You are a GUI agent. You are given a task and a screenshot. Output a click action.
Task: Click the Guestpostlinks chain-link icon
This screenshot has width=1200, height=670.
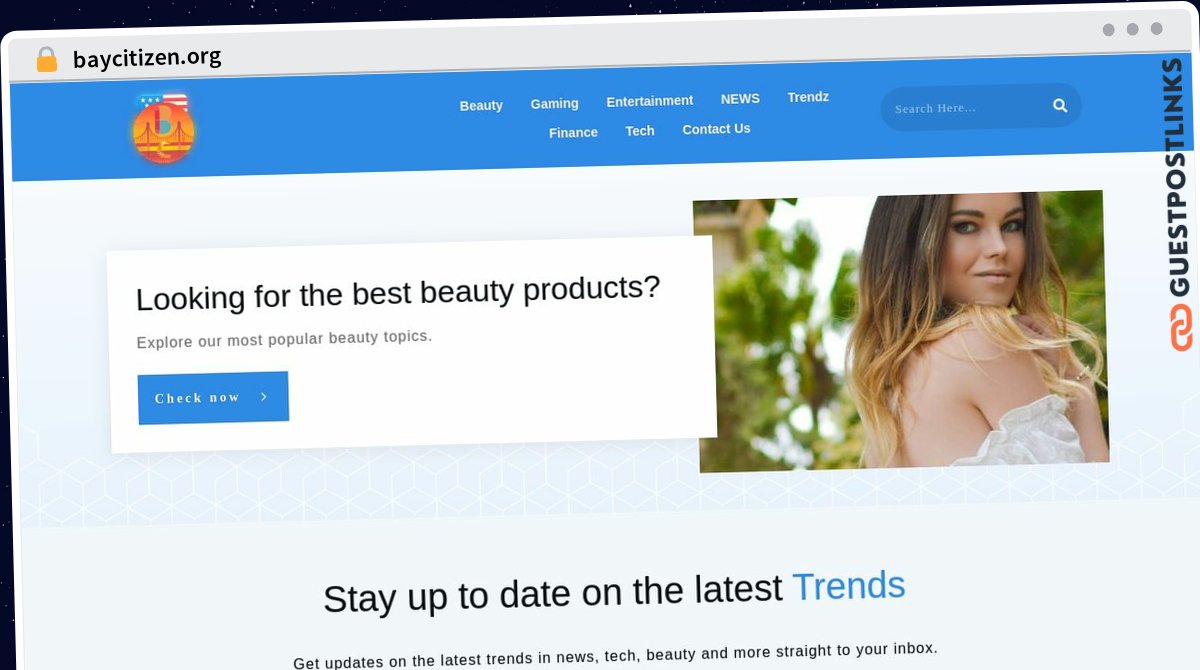pyautogui.click(x=1181, y=327)
